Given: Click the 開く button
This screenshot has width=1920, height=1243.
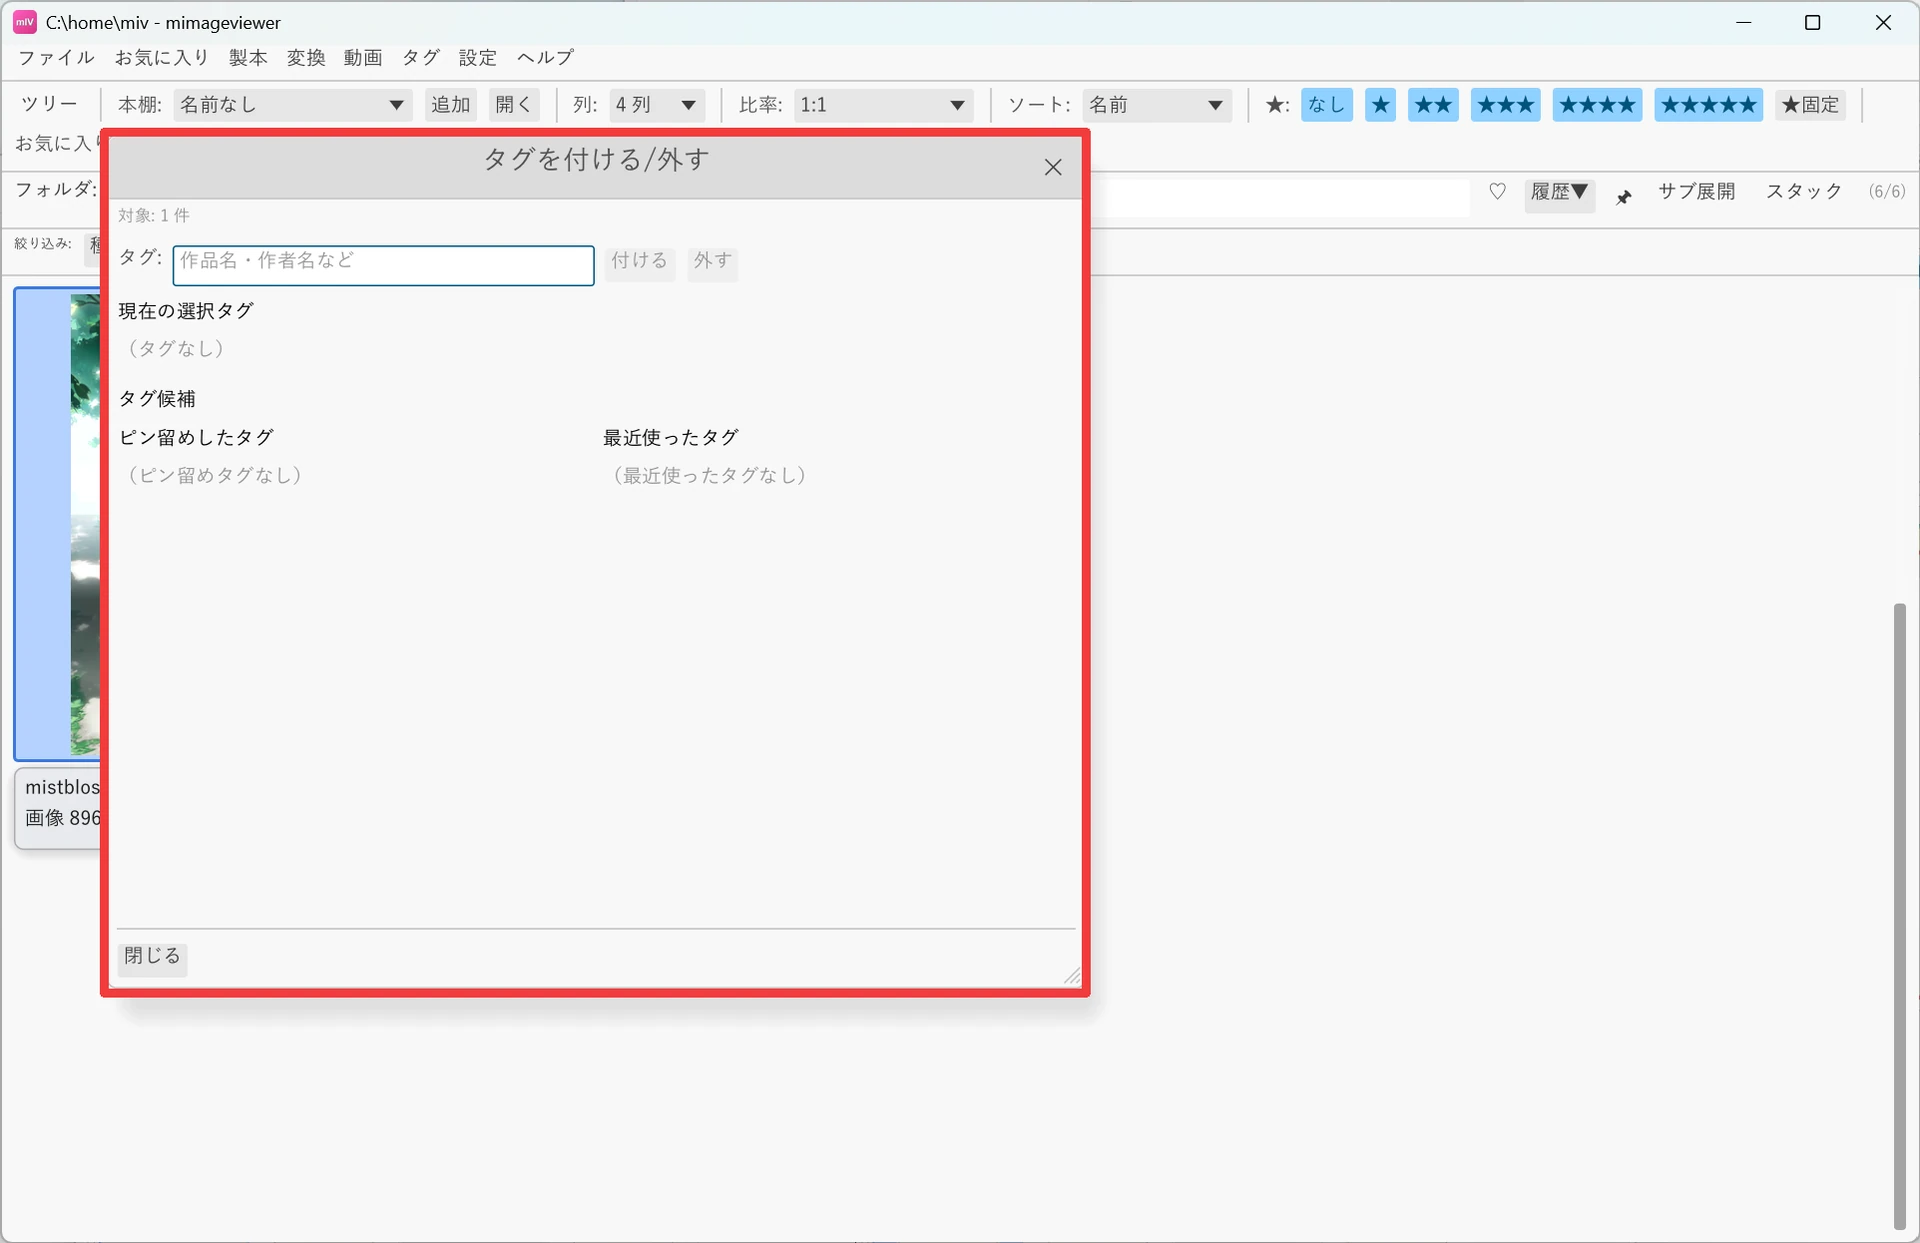Looking at the screenshot, I should (x=514, y=105).
